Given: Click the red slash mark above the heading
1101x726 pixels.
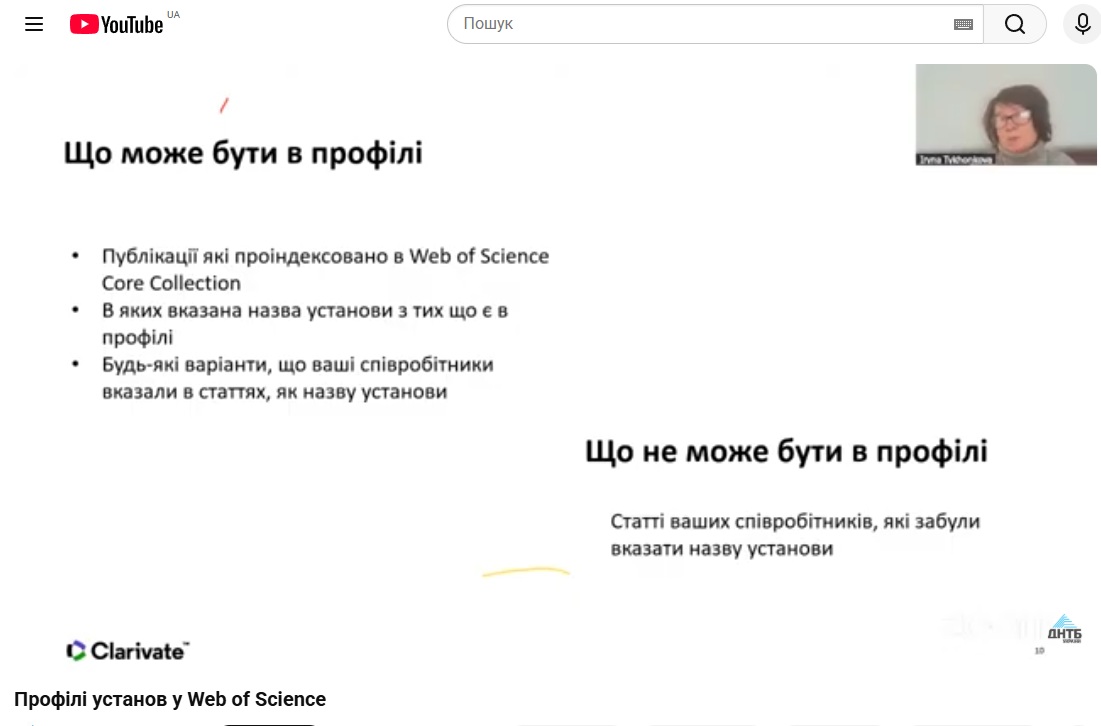Looking at the screenshot, I should pyautogui.click(x=224, y=105).
